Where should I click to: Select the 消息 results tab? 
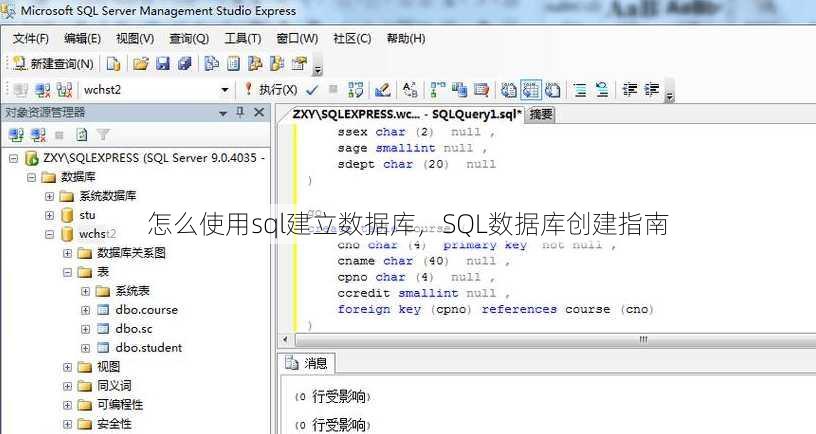click(307, 363)
